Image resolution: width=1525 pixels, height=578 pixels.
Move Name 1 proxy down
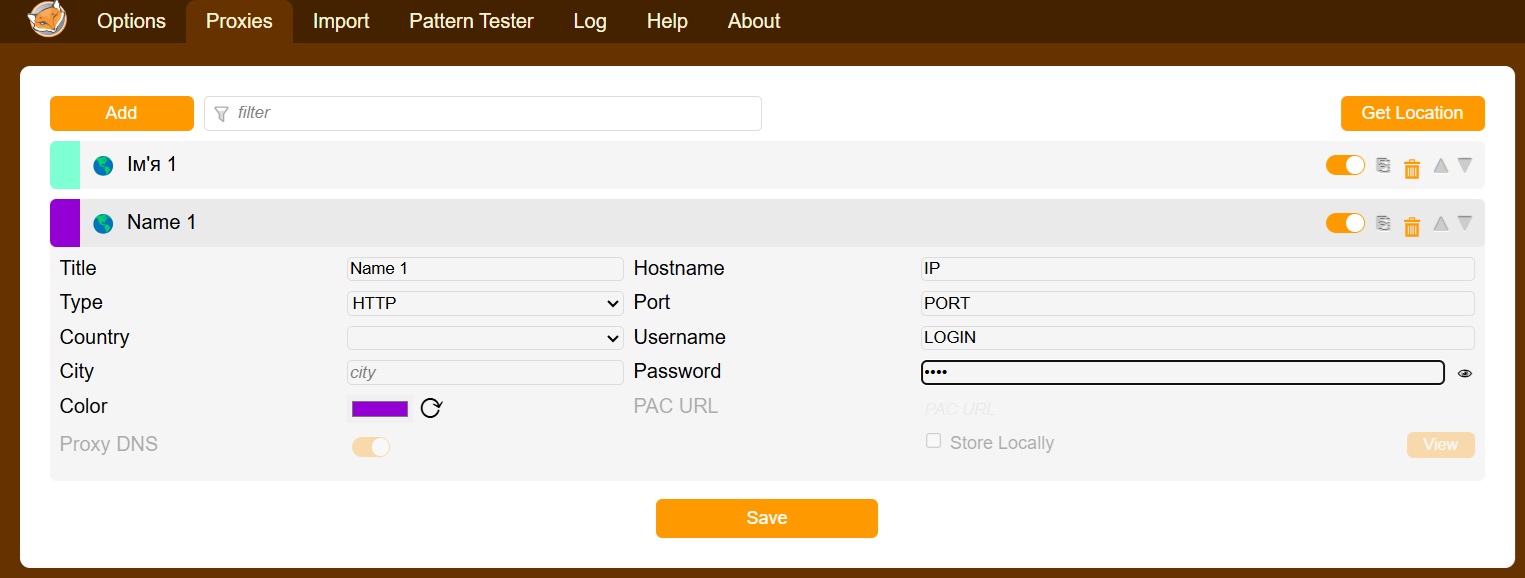[1465, 223]
